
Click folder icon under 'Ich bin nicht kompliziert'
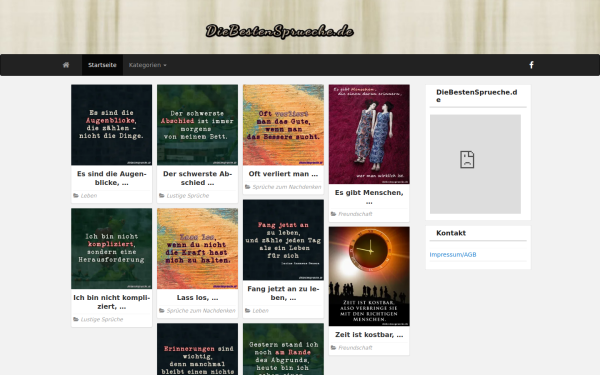(x=76, y=319)
